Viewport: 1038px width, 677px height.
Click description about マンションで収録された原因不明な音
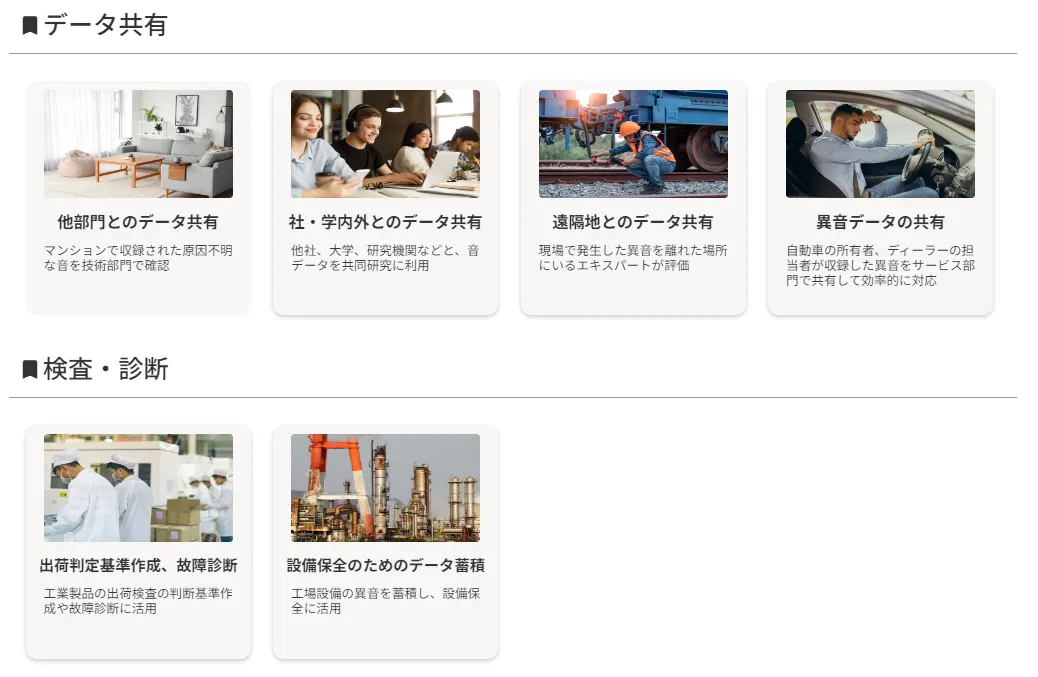coord(138,258)
